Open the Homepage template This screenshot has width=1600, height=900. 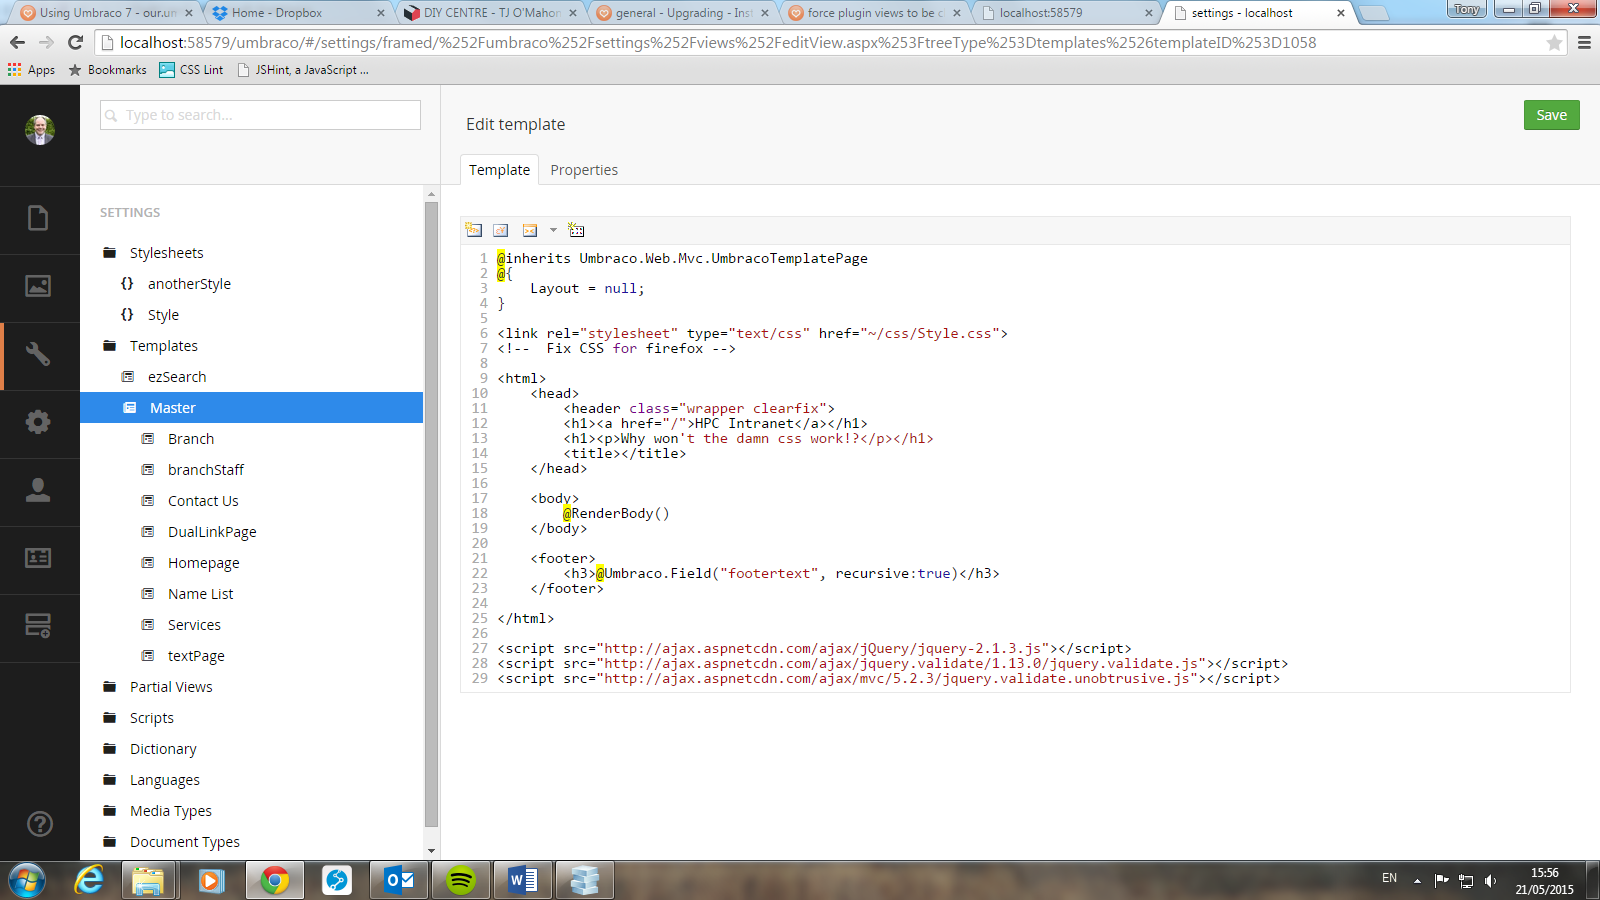[x=204, y=563]
